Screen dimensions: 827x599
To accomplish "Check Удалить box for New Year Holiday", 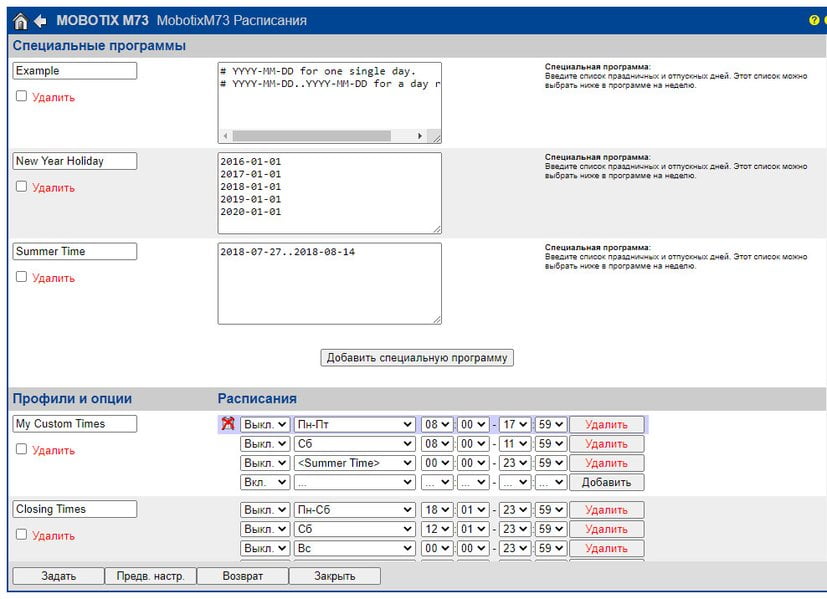I will [x=21, y=186].
